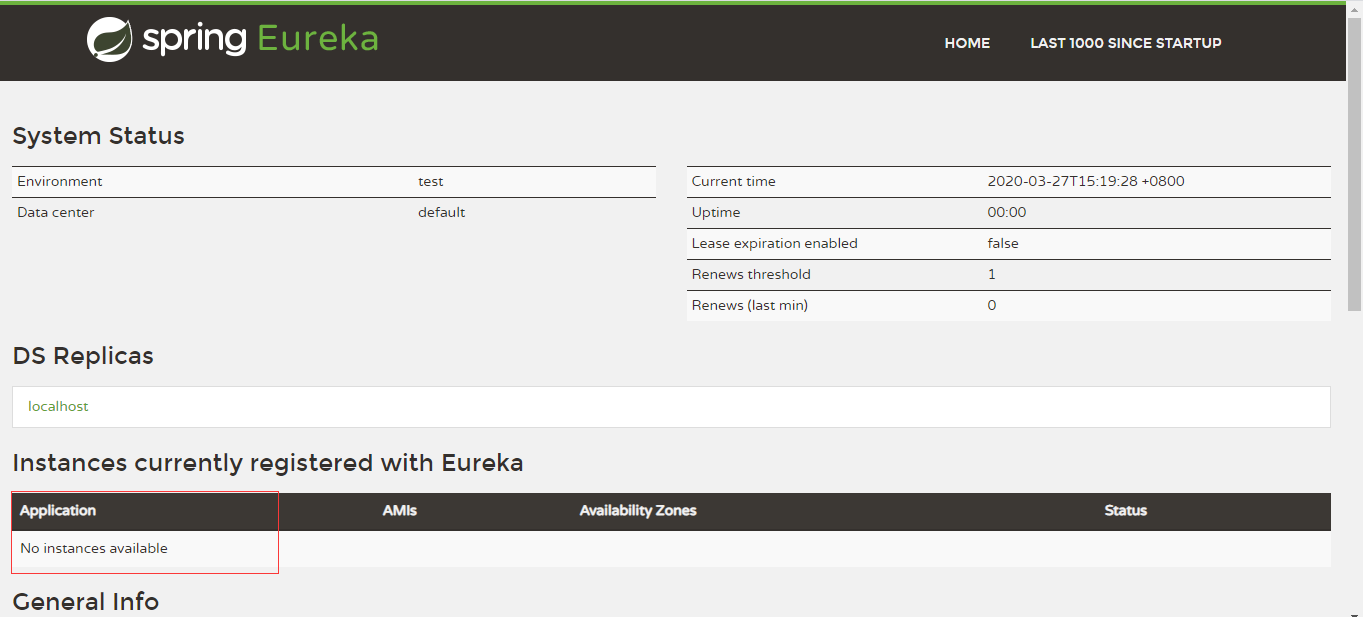Select the 'default' data center value
This screenshot has height=617, width=1363.
click(x=442, y=212)
